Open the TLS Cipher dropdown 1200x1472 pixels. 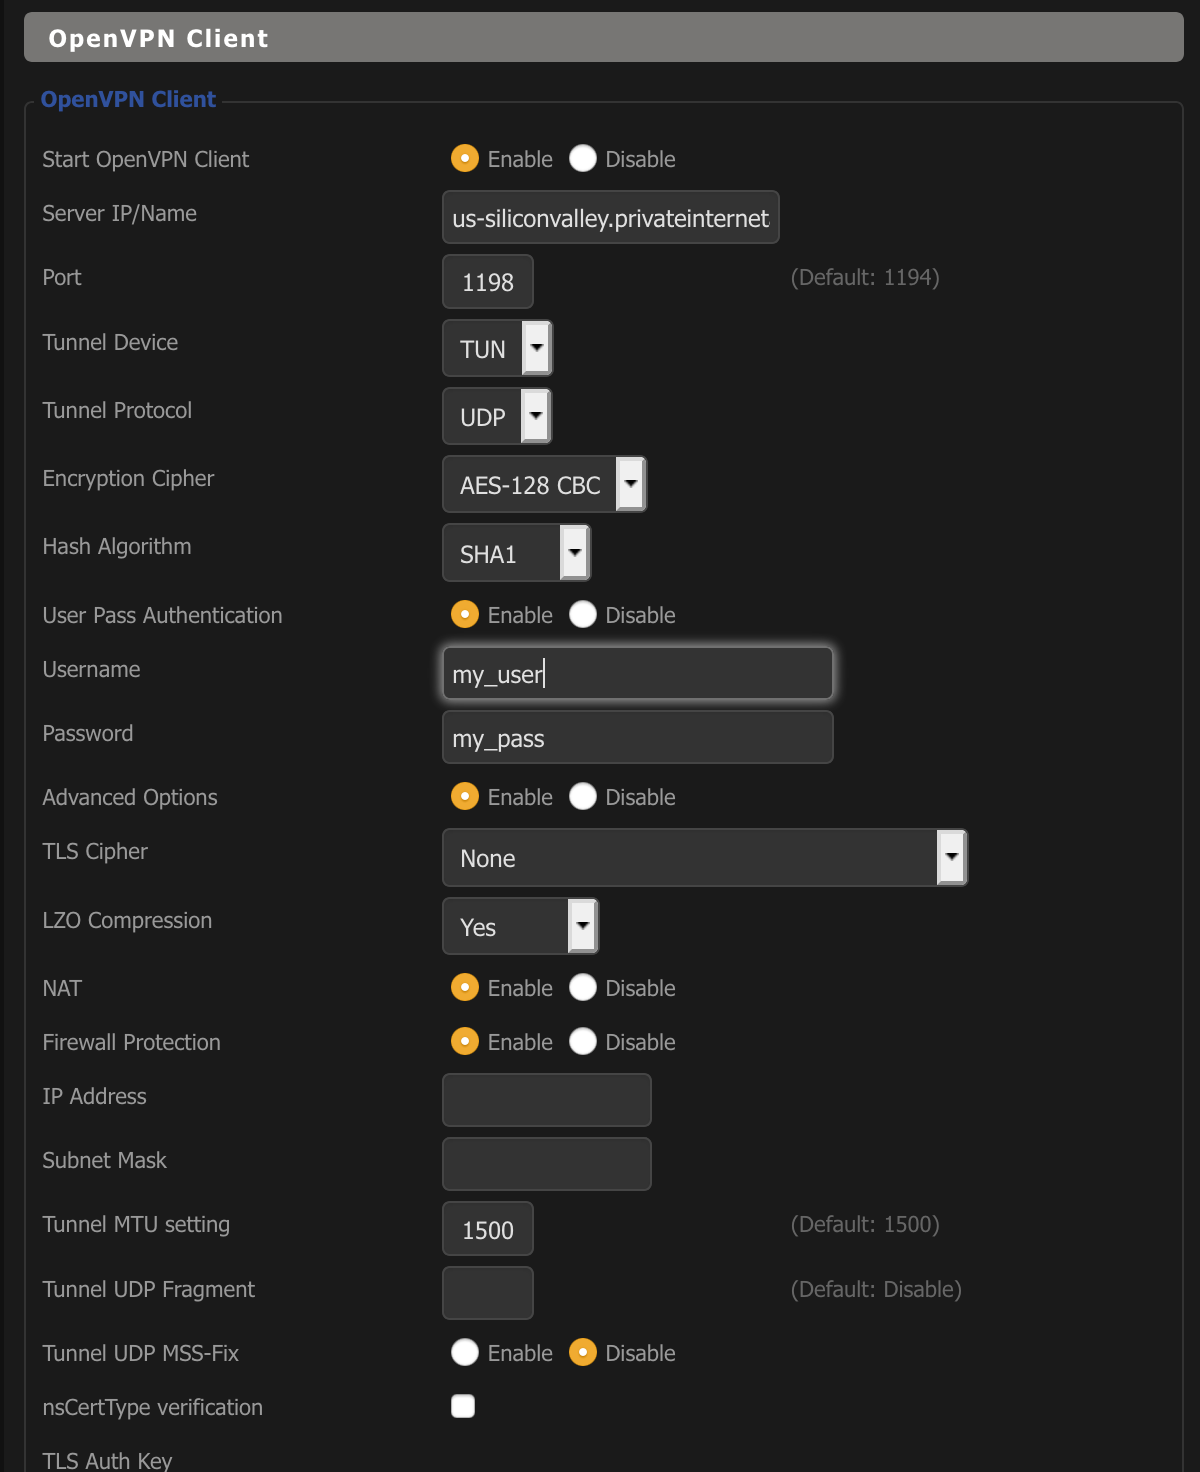704,858
